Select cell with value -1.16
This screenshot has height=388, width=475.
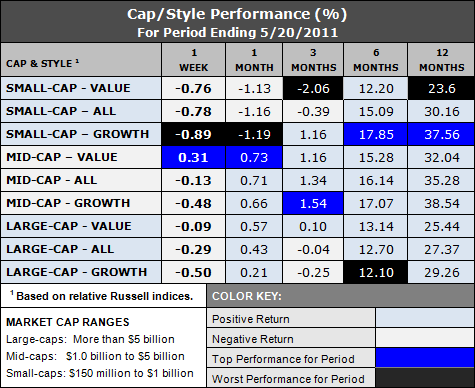(254, 111)
